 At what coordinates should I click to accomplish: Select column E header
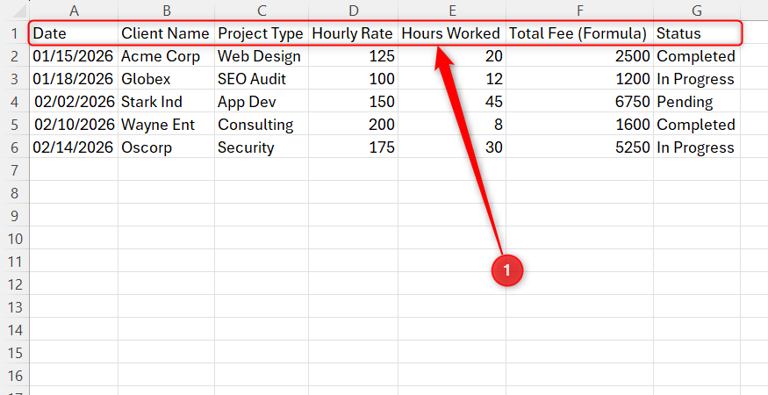coord(452,10)
